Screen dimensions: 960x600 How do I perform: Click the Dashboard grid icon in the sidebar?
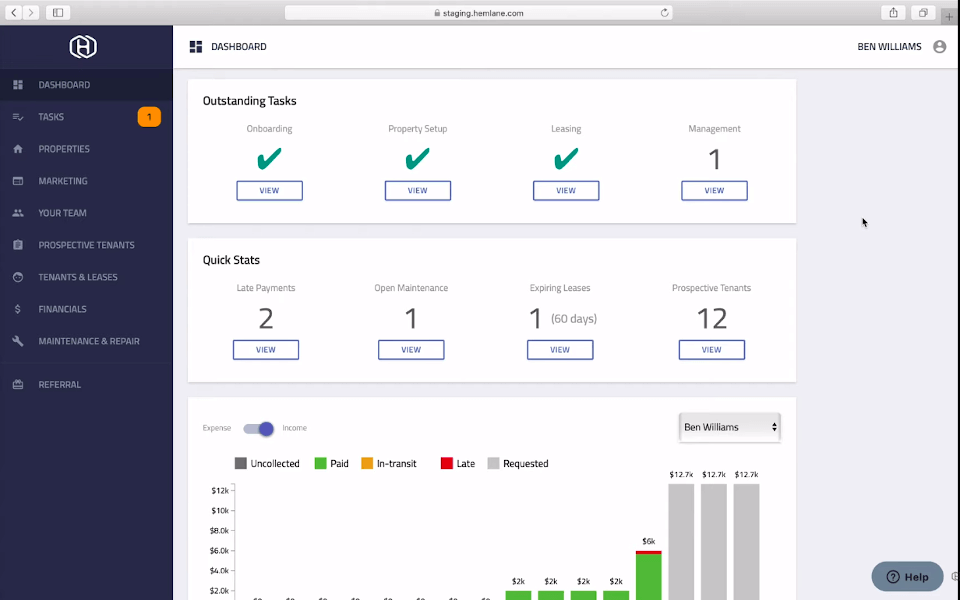click(18, 84)
